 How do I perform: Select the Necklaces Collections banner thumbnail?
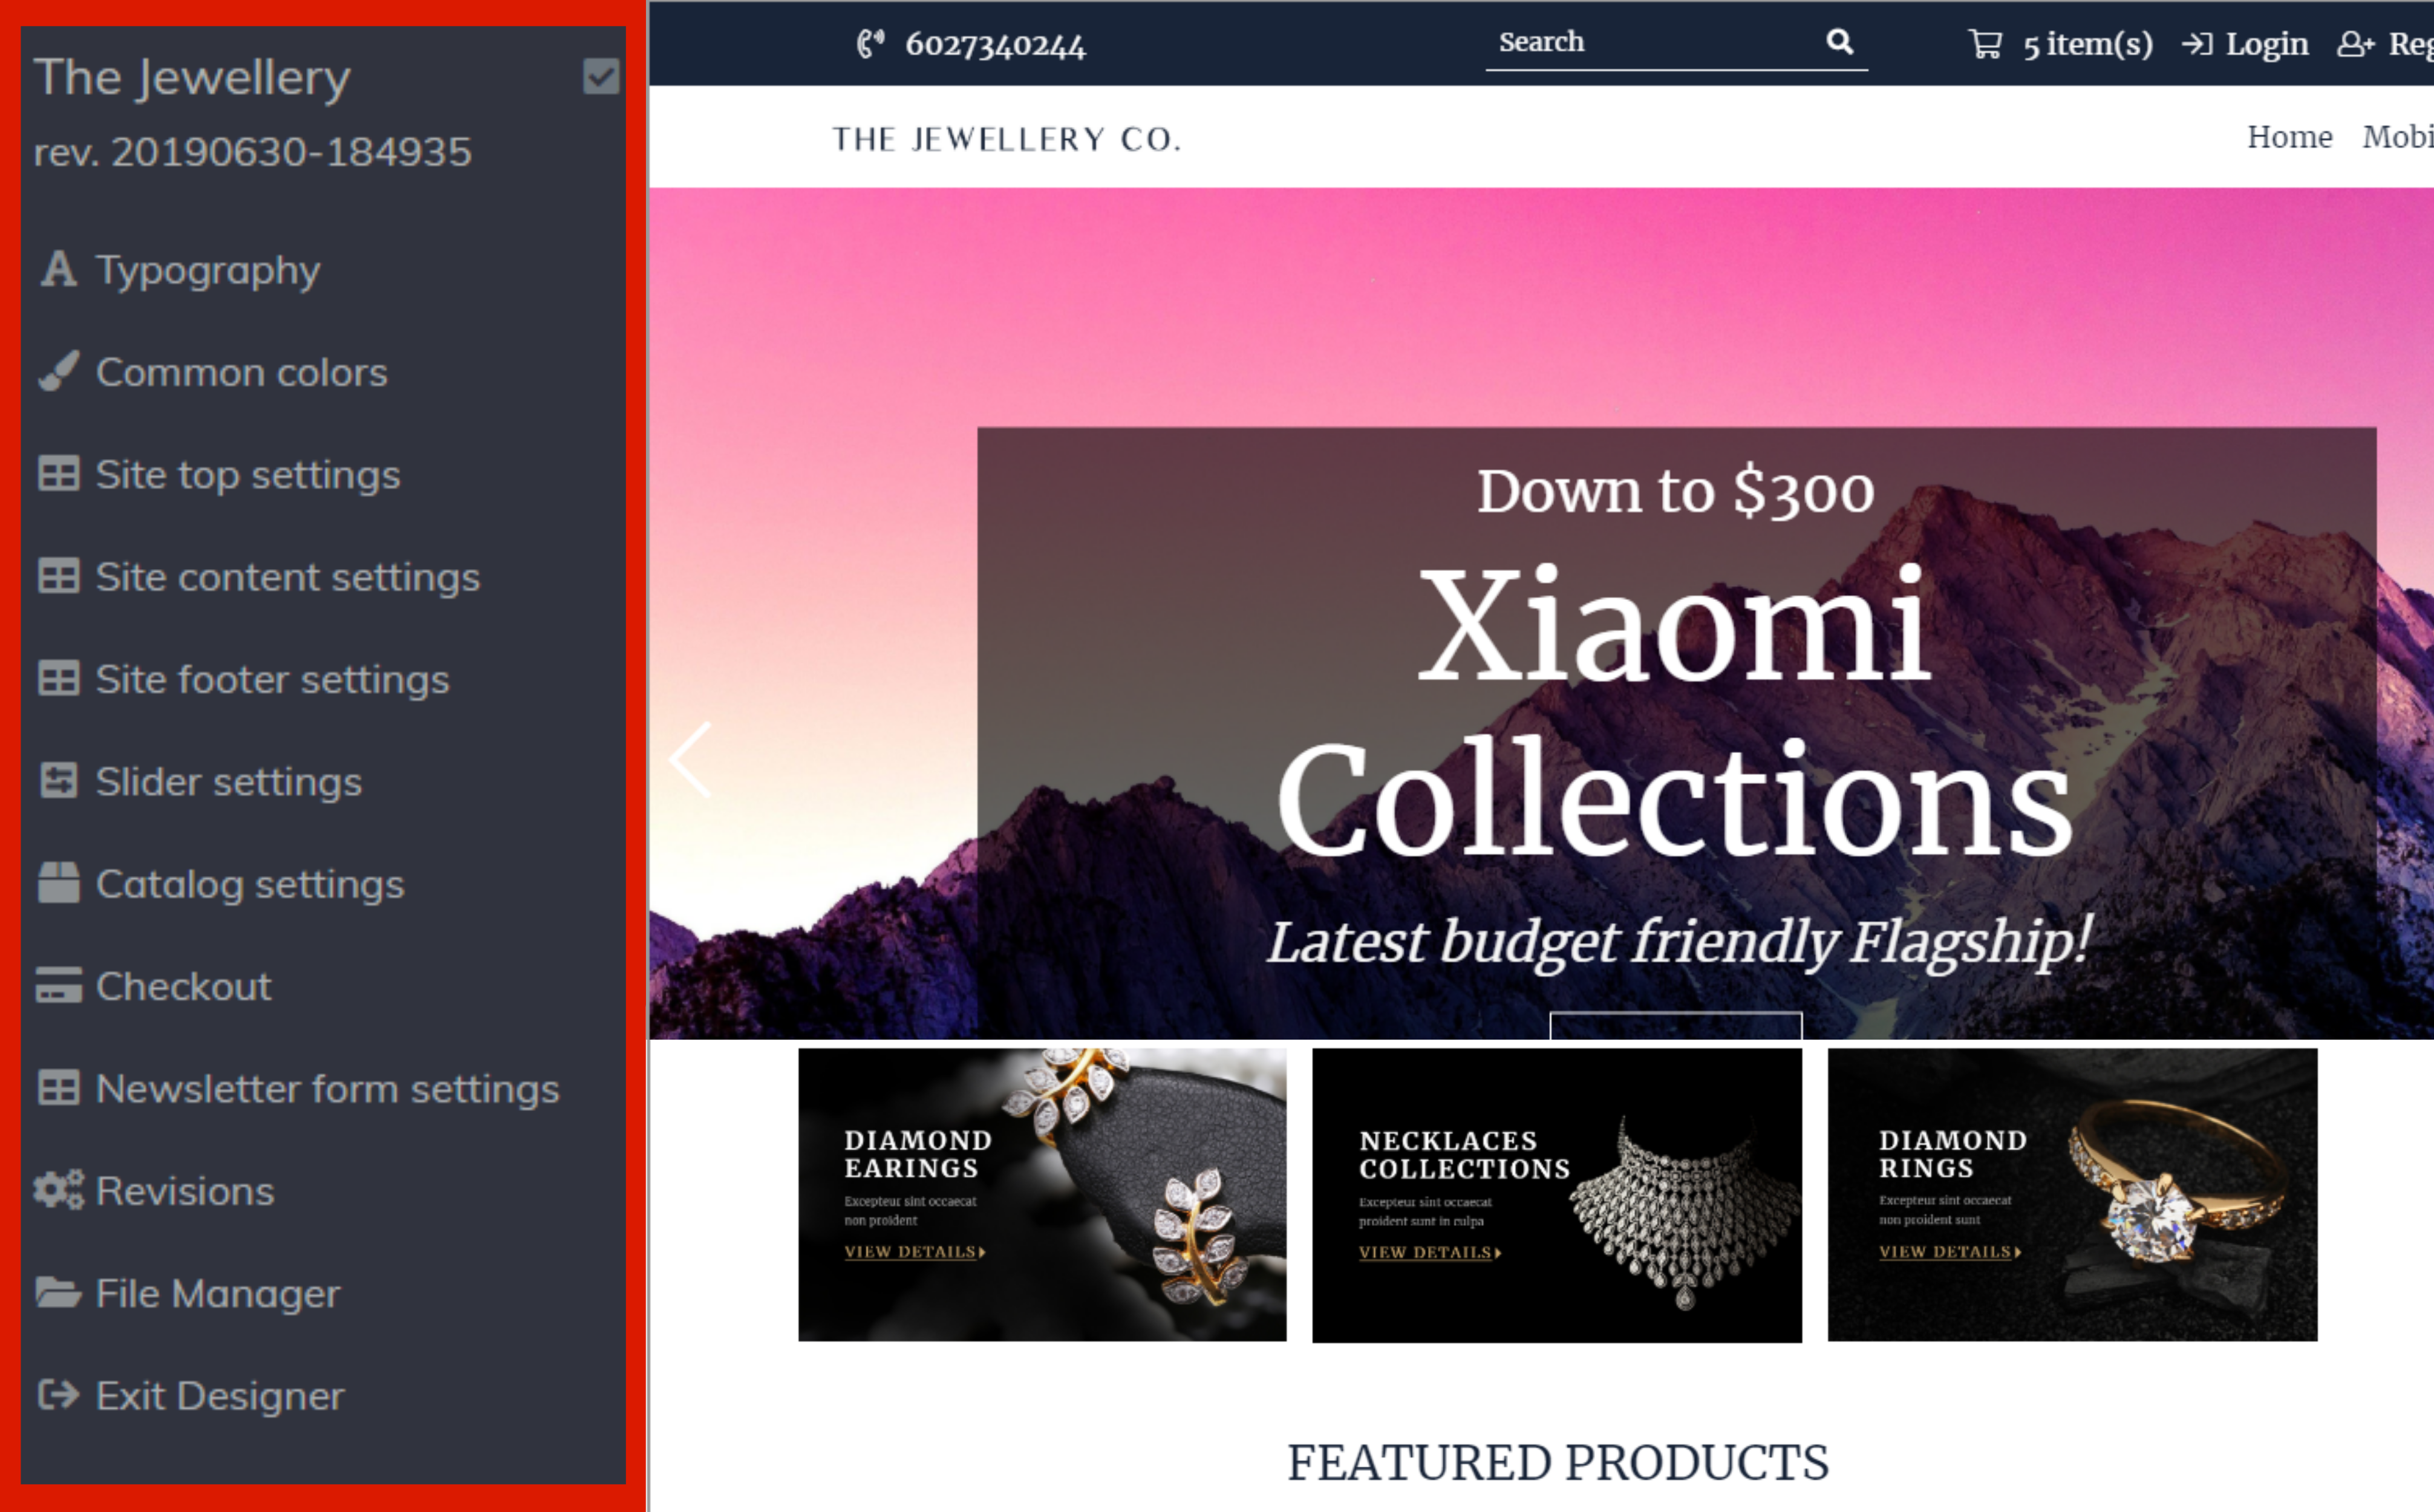pyautogui.click(x=1556, y=1195)
